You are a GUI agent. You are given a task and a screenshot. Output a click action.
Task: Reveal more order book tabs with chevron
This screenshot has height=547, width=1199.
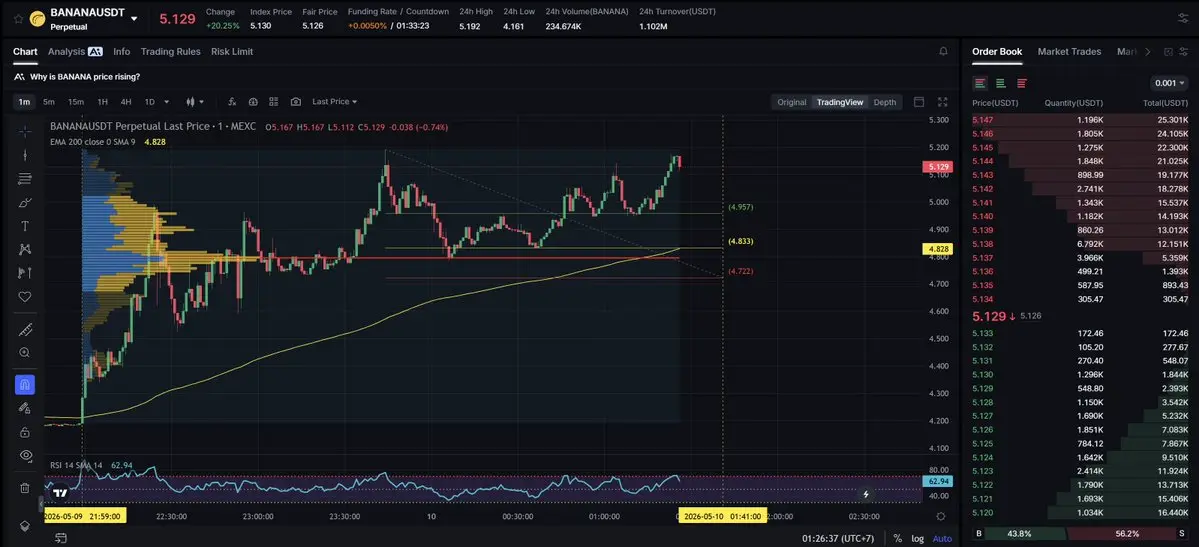pyautogui.click(x=1147, y=51)
